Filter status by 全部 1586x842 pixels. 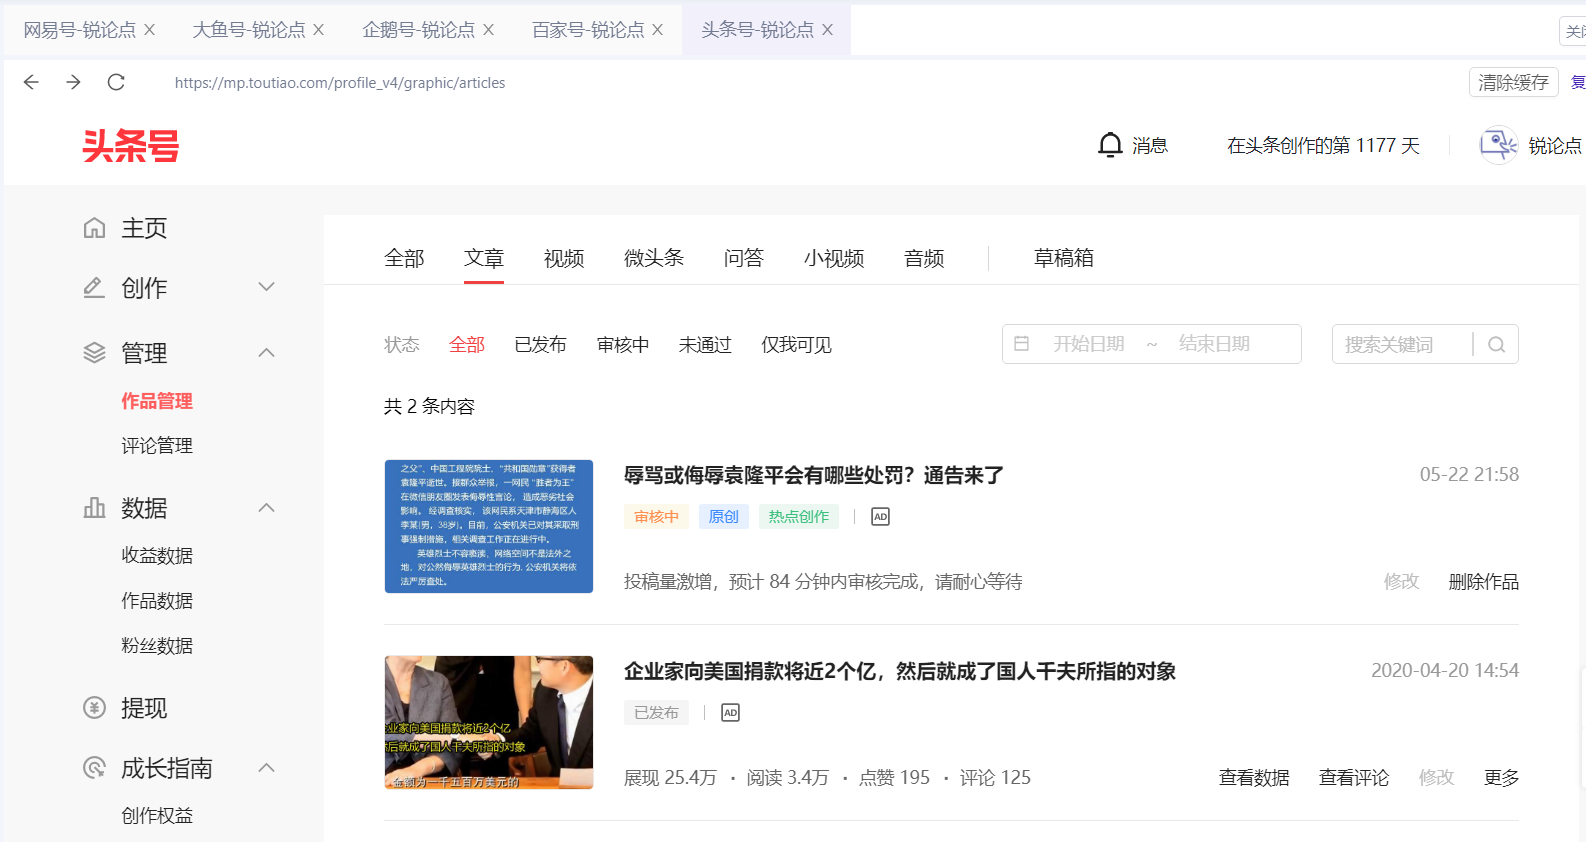[467, 345]
